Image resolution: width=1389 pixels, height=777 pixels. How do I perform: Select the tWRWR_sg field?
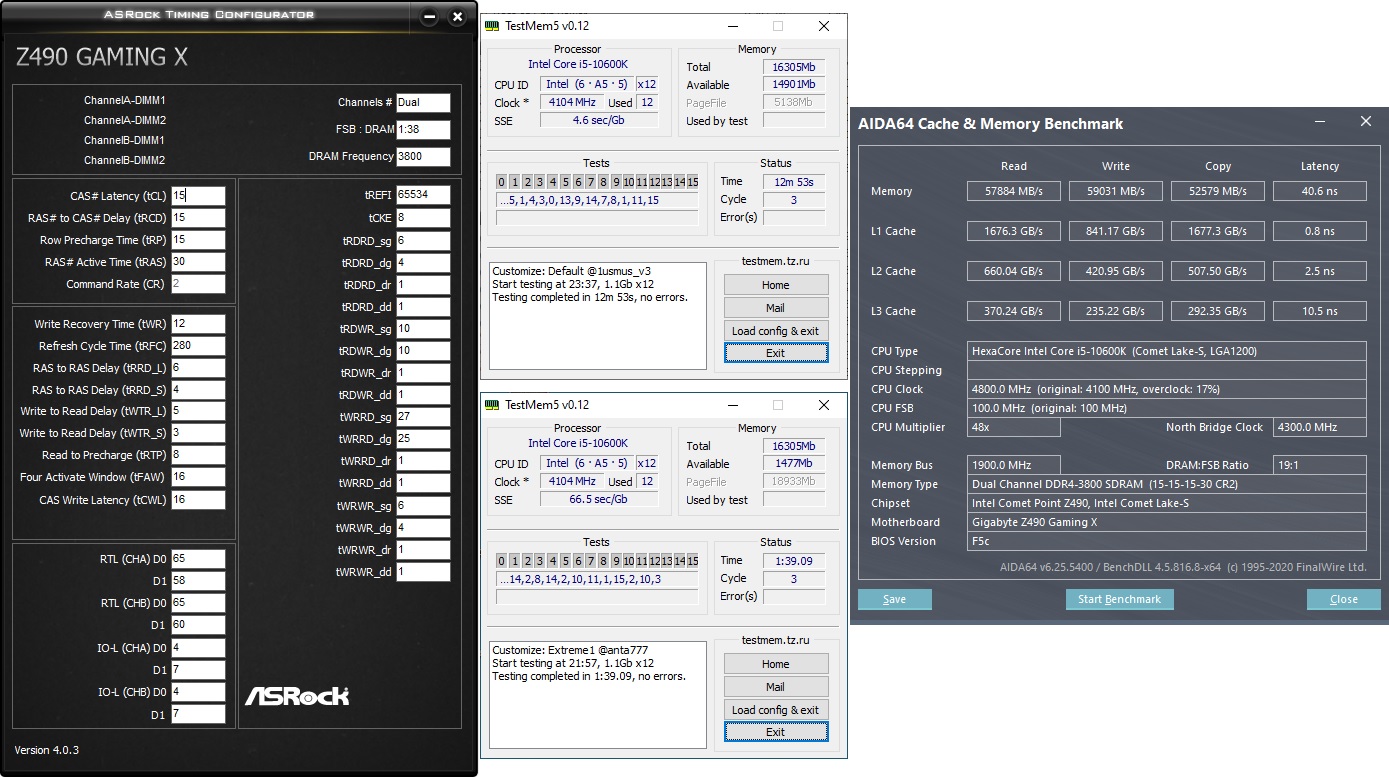pyautogui.click(x=423, y=506)
